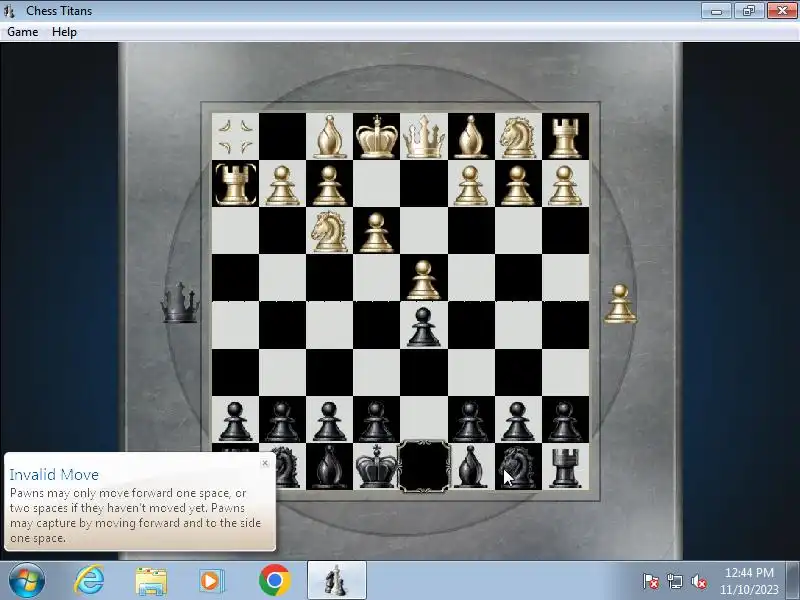Image resolution: width=800 pixels, height=600 pixels.
Task: Select the gold knight on the back row
Action: [518, 137]
